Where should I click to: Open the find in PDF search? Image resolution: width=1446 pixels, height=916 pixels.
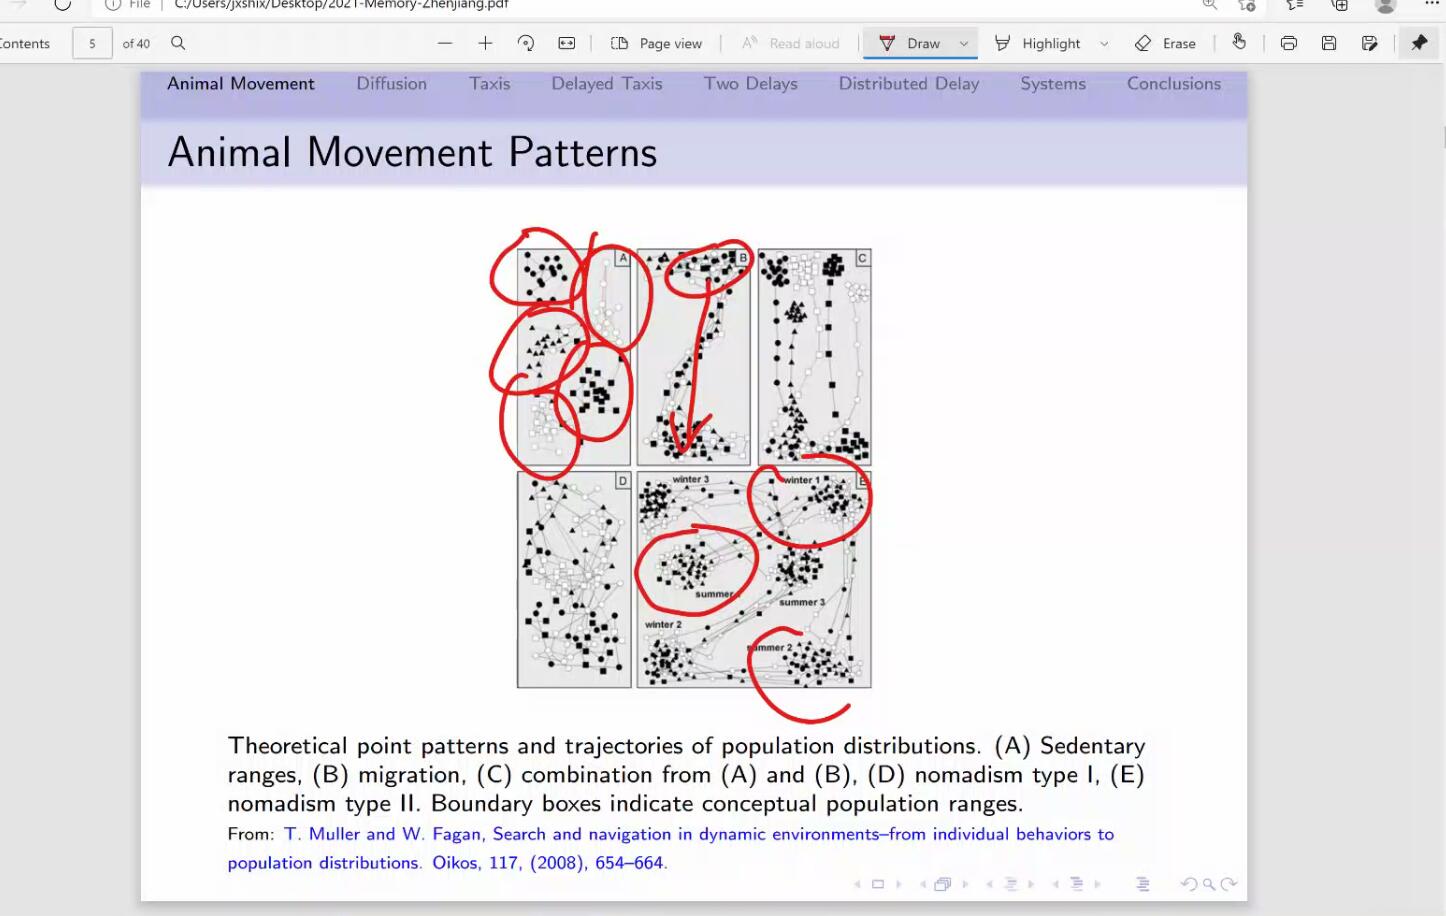(x=178, y=43)
